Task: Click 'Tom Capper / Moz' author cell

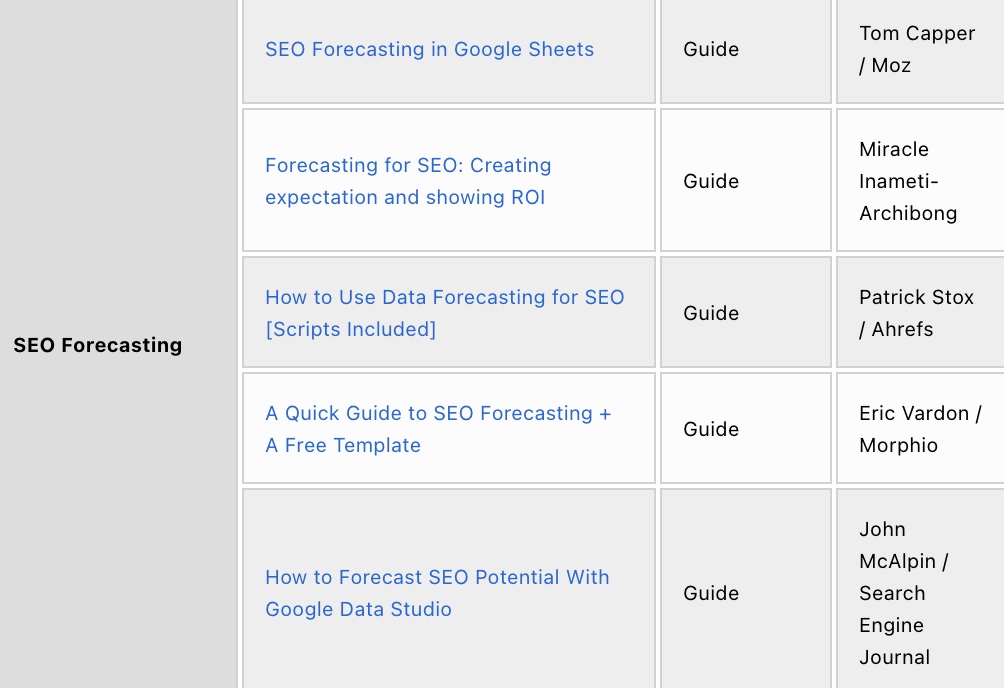Action: tap(920, 49)
